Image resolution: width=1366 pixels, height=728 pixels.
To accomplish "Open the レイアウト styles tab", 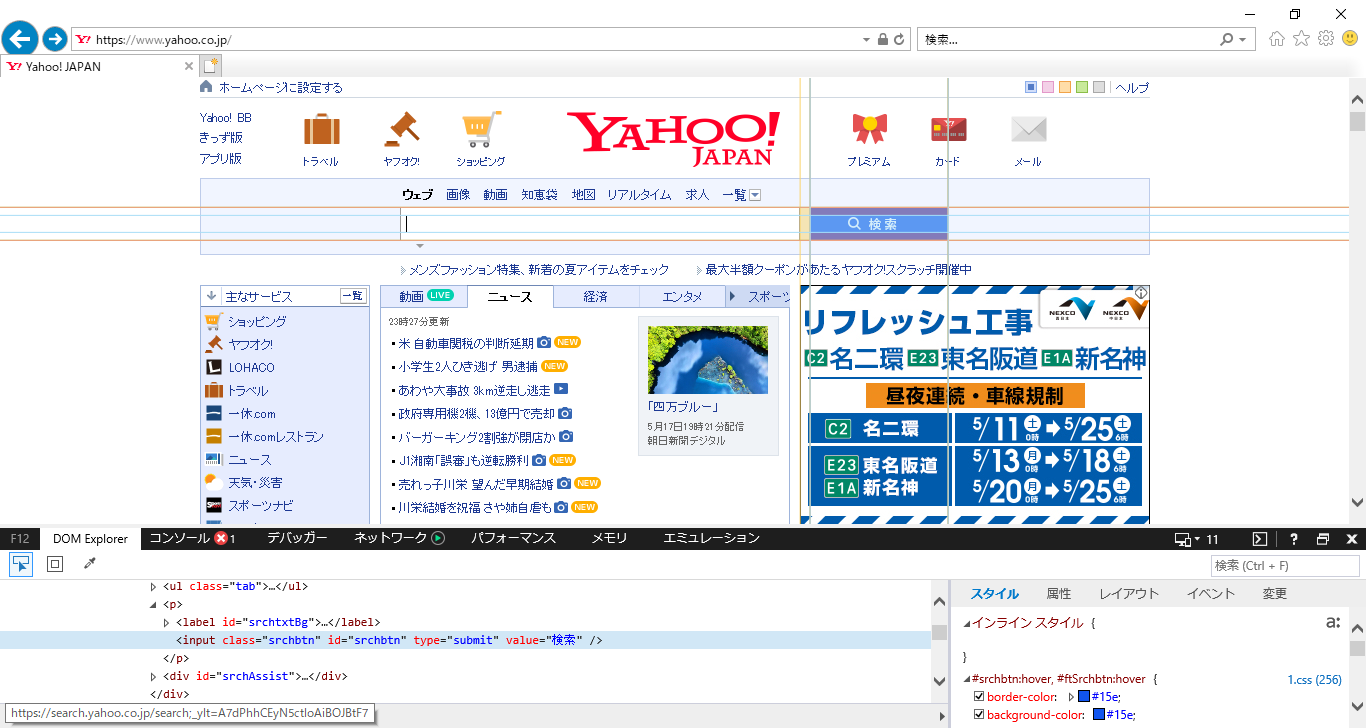I will pyautogui.click(x=1128, y=593).
